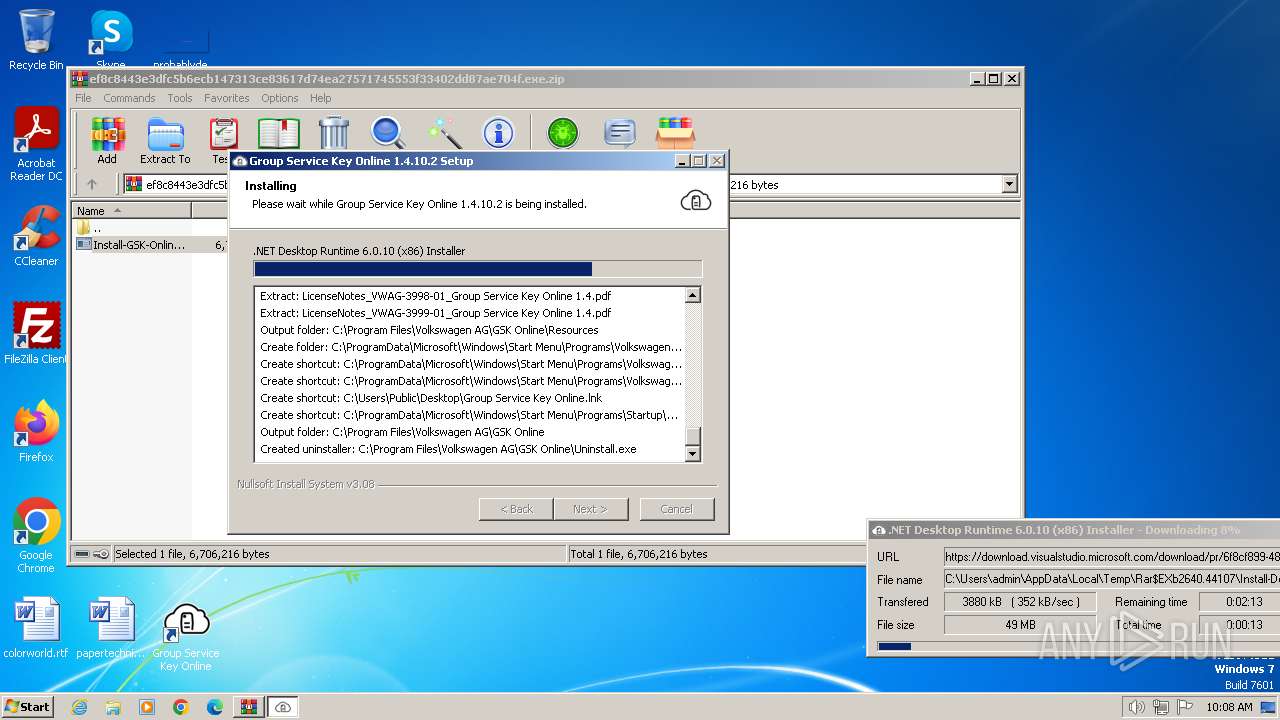Expand the WinRAR address path dropdown
Screen dimensions: 1280x720
pyautogui.click(x=1009, y=184)
